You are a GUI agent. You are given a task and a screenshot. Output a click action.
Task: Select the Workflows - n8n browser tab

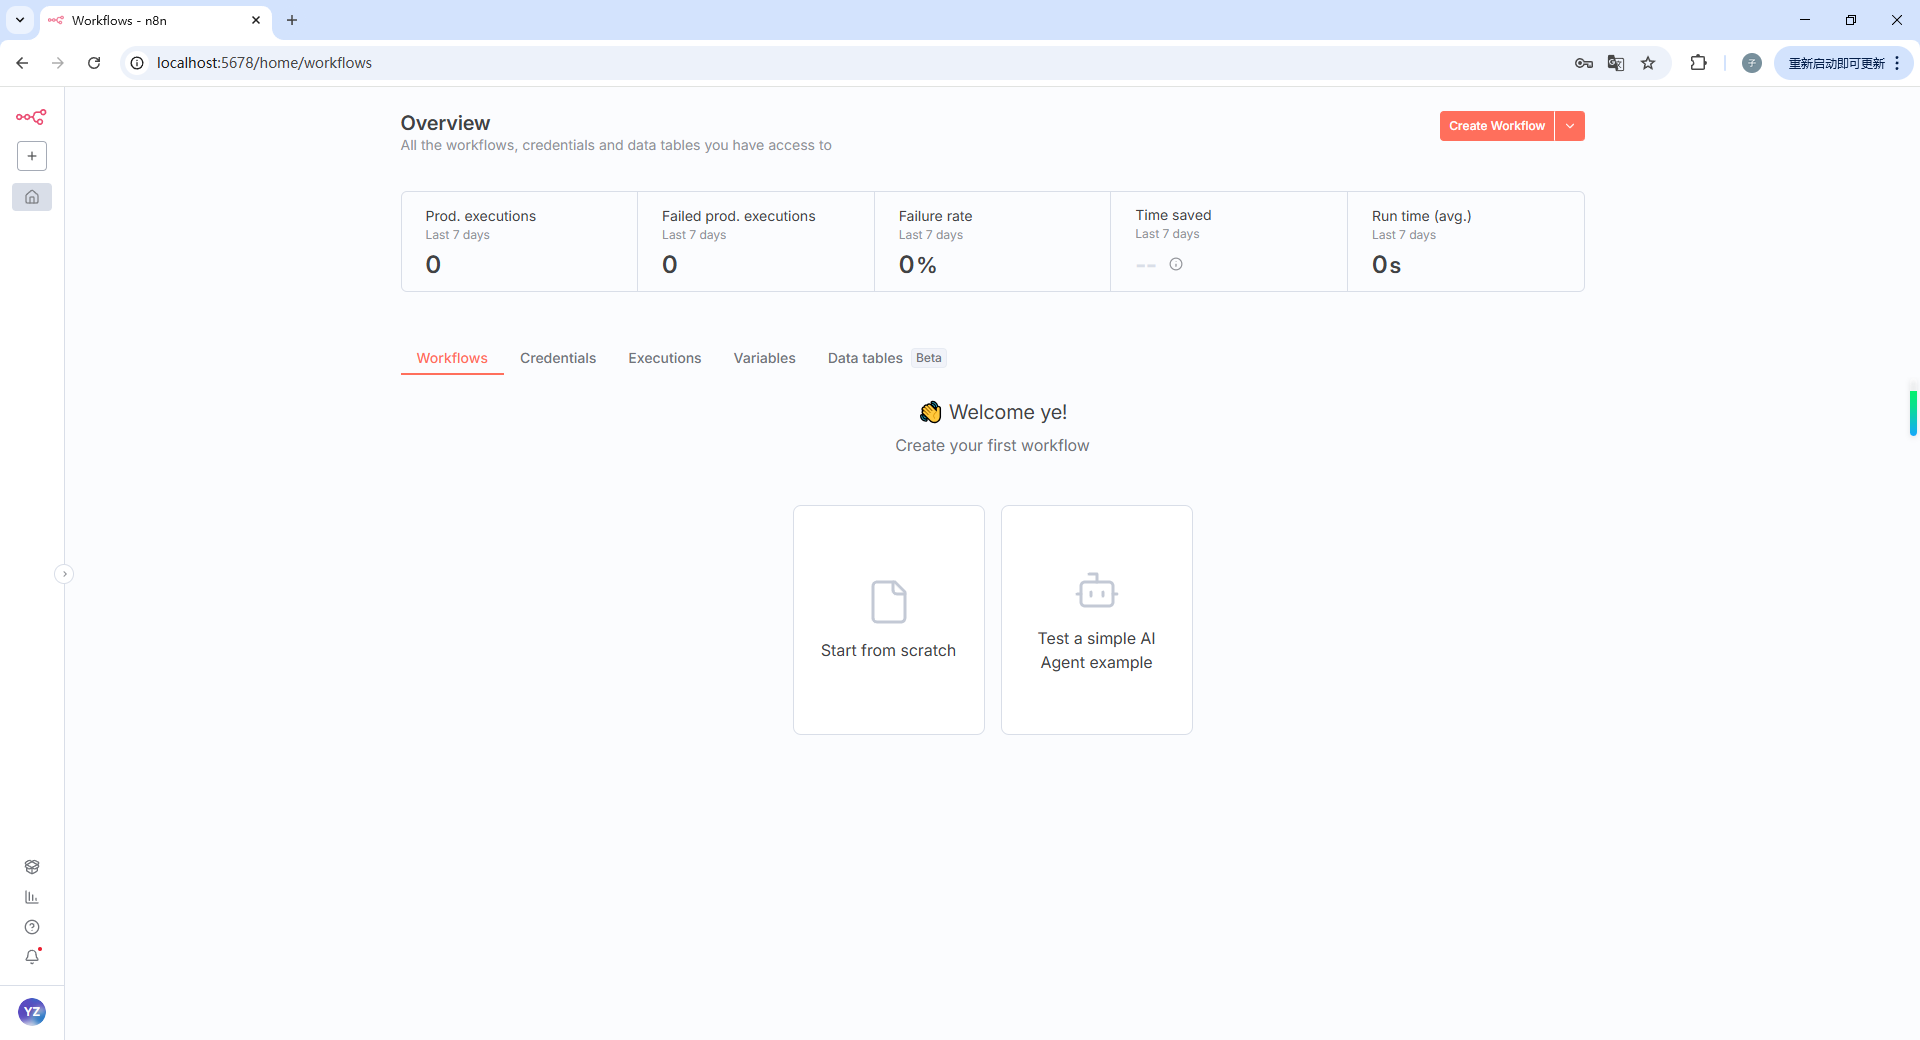pyautogui.click(x=155, y=20)
